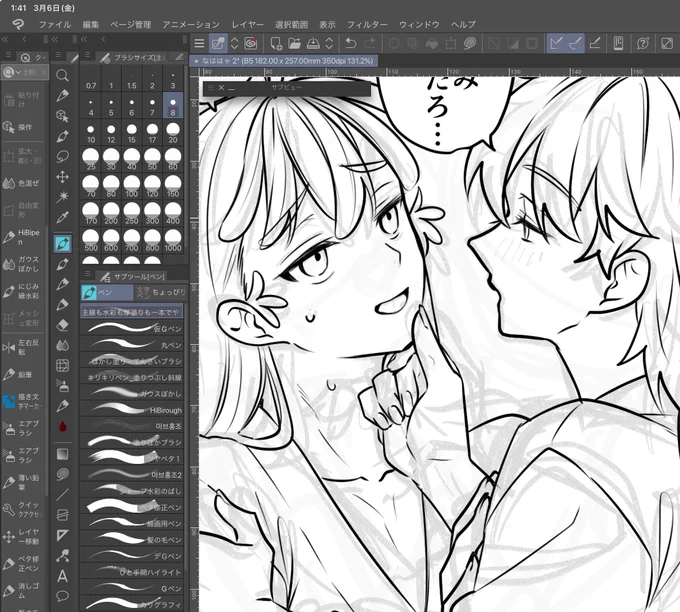Image resolution: width=680 pixels, height=612 pixels.
Task: Open the command bar hamburger menu
Action: click(199, 43)
